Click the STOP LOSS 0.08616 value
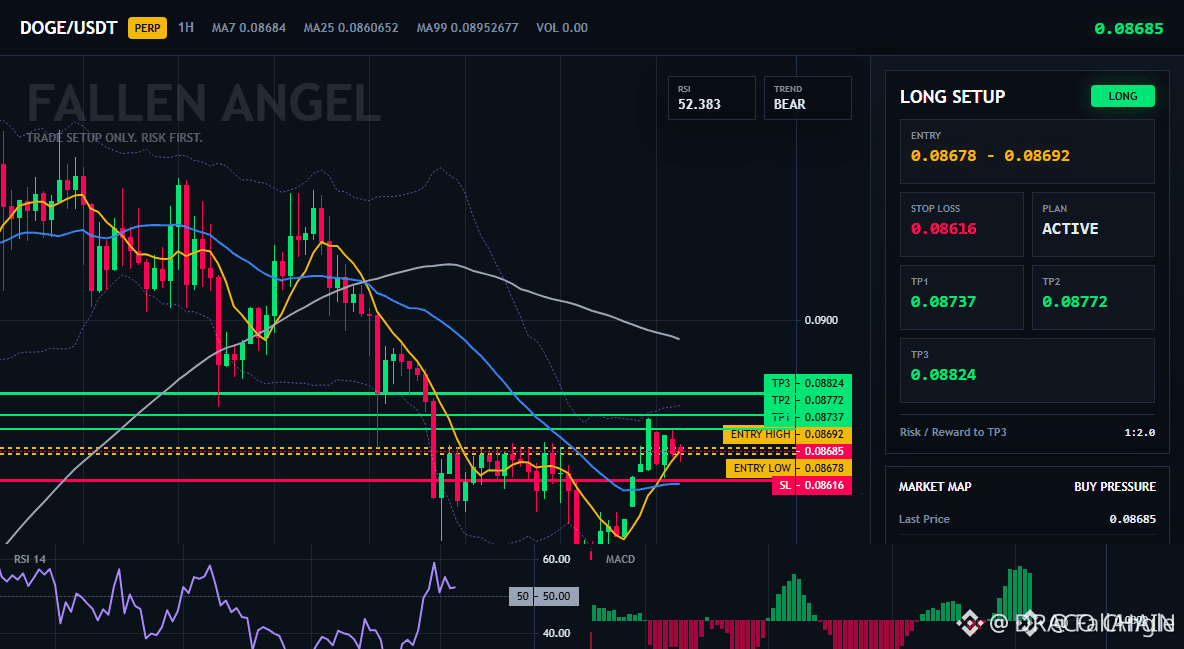This screenshot has height=649, width=1184. 943,229
